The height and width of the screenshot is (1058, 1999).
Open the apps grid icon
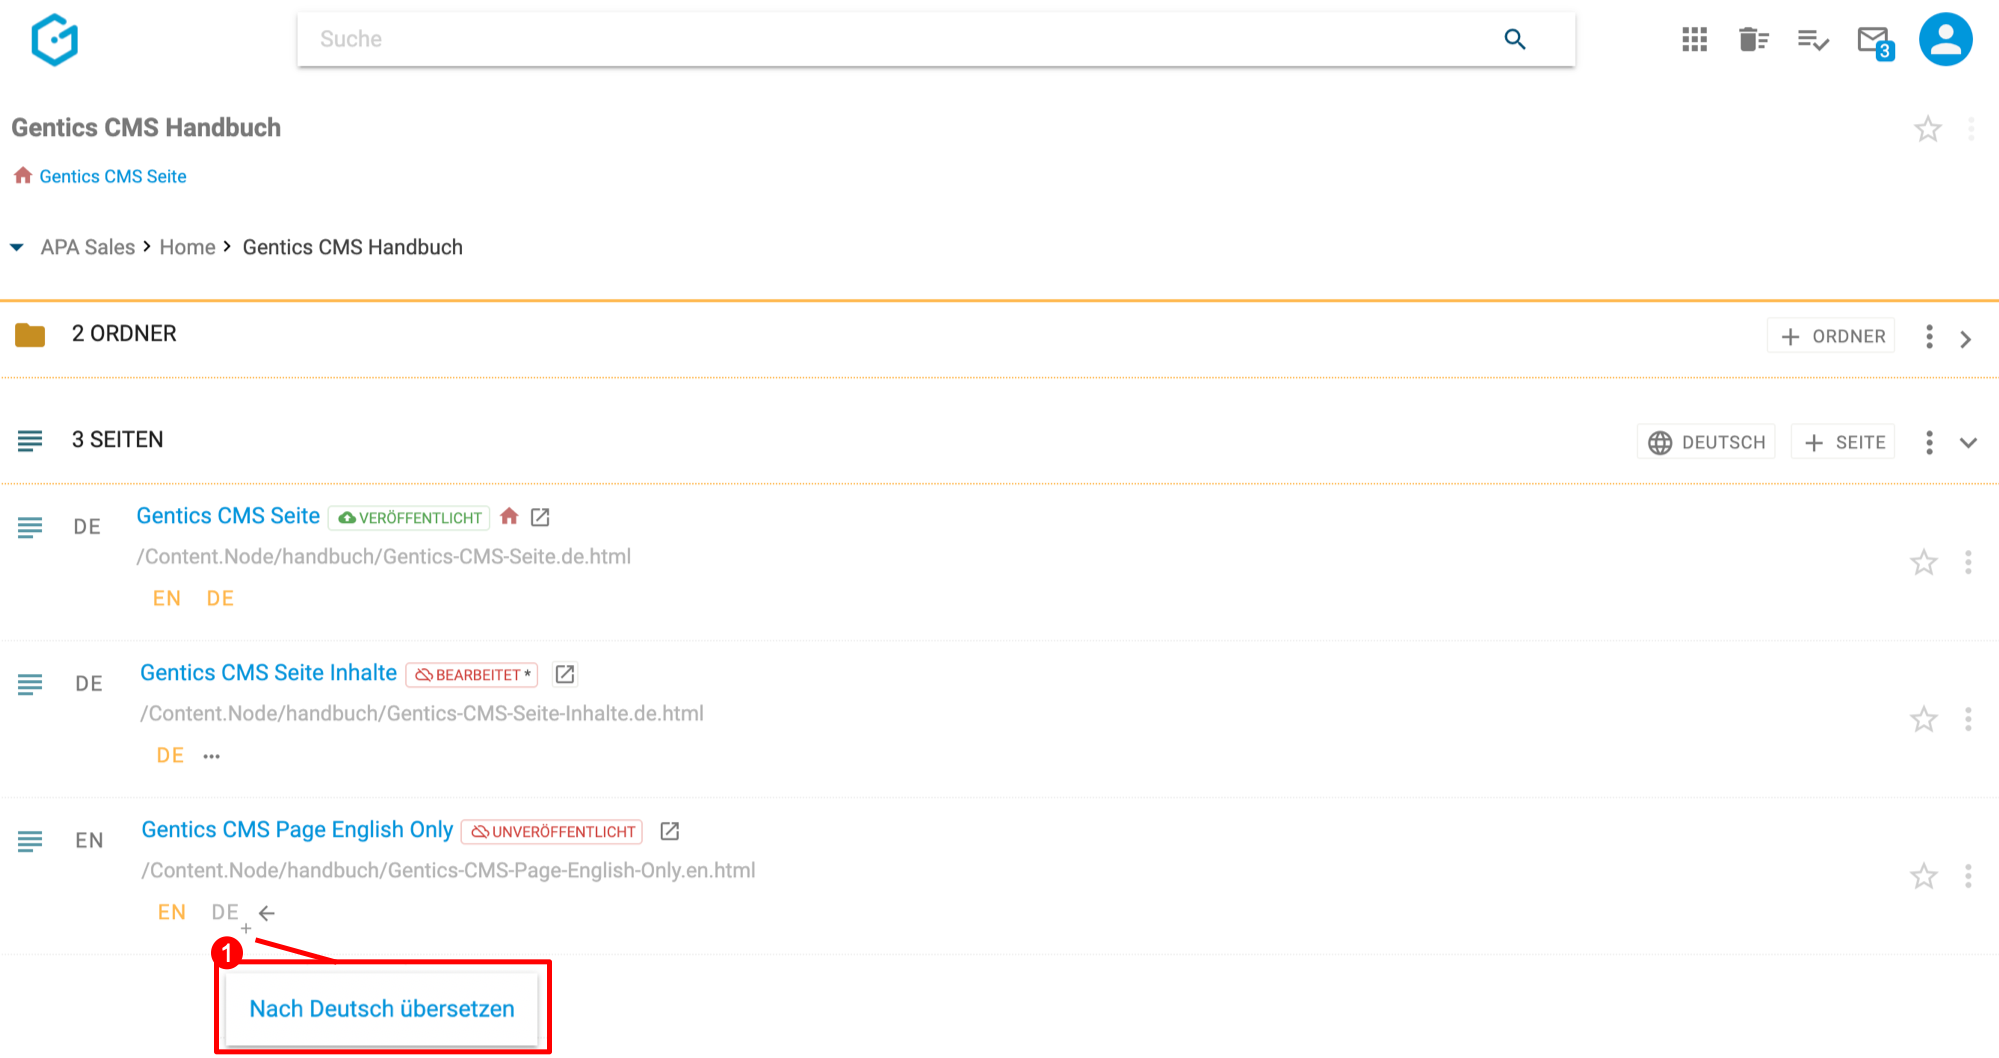click(1694, 39)
